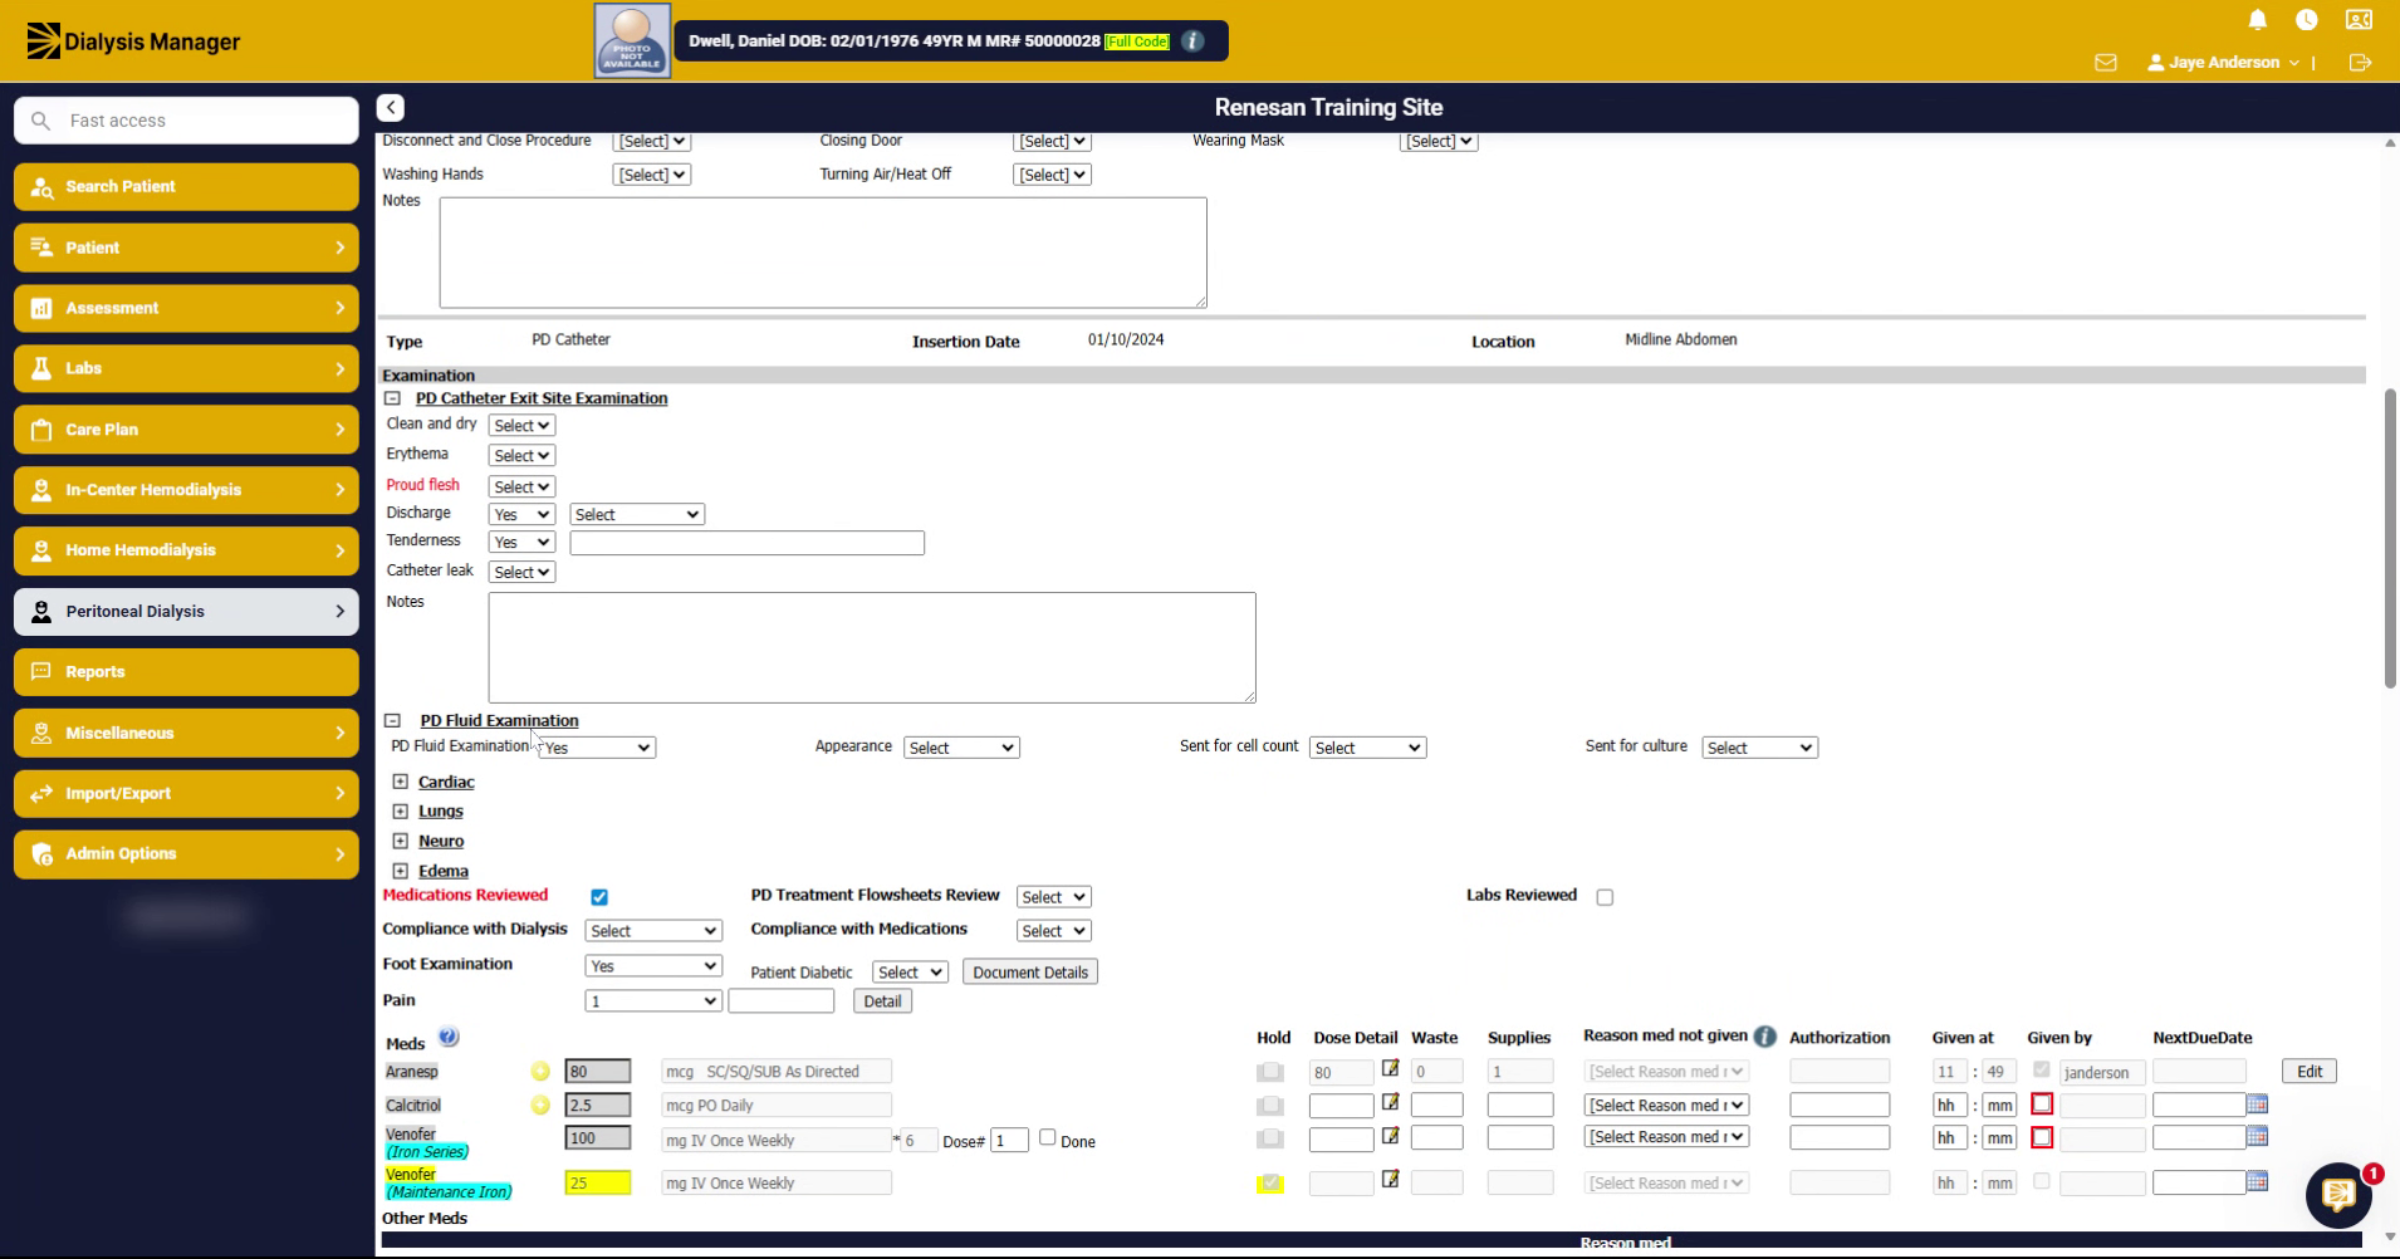Check the Labs Reviewed checkbox
2400x1259 pixels.
pyautogui.click(x=1605, y=897)
